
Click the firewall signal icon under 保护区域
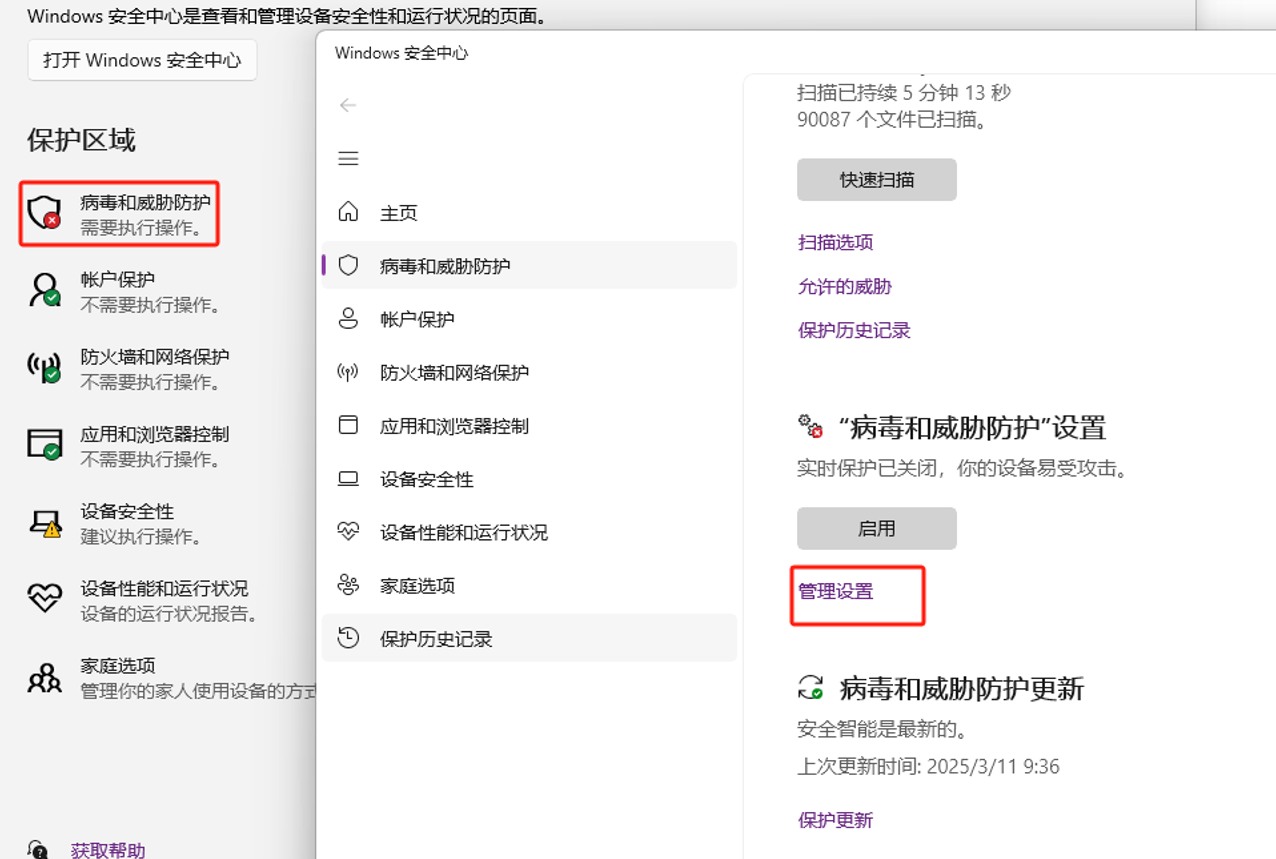[45, 367]
